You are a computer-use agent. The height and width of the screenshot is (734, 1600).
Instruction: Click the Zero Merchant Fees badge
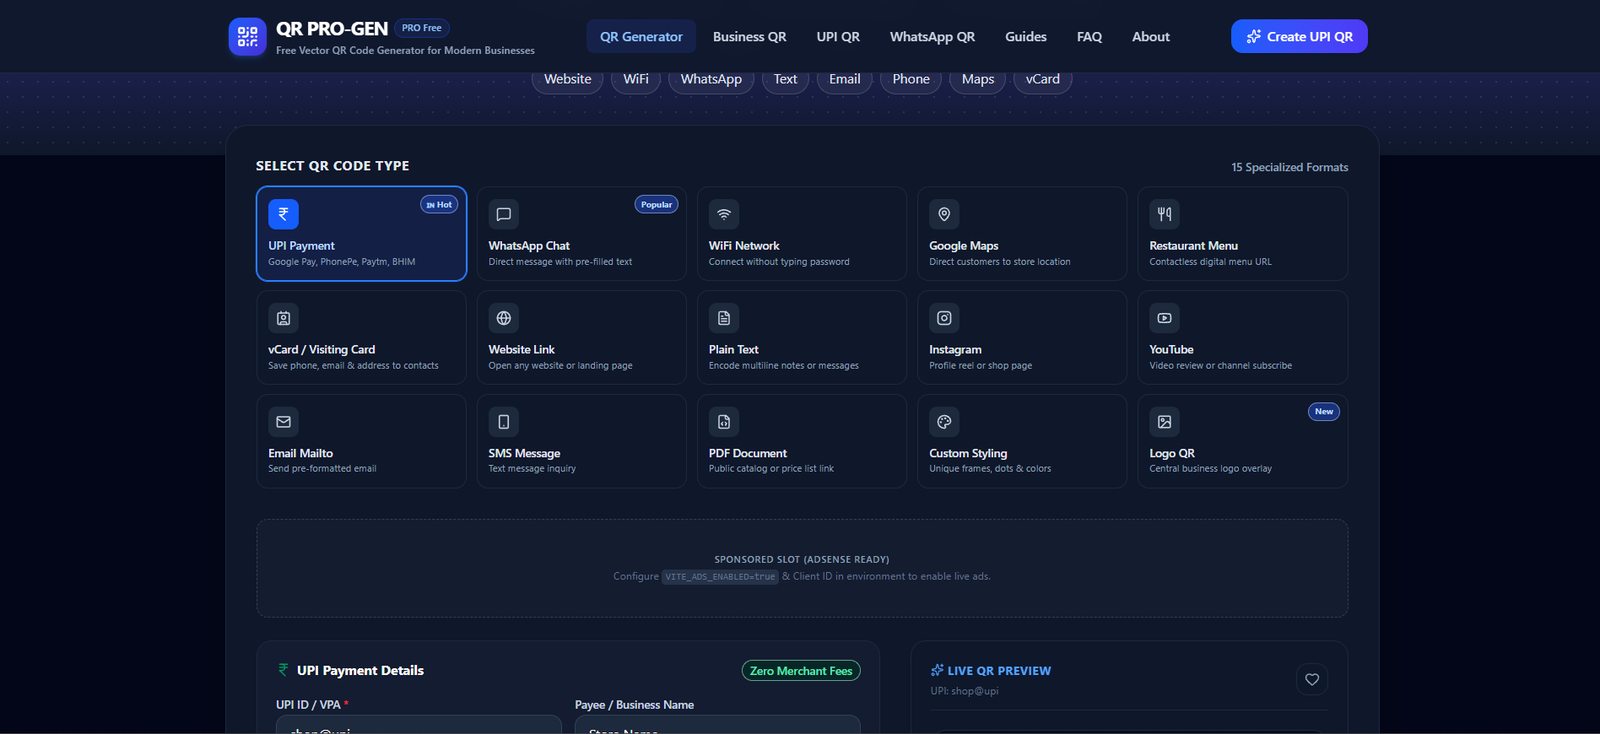[x=801, y=671]
